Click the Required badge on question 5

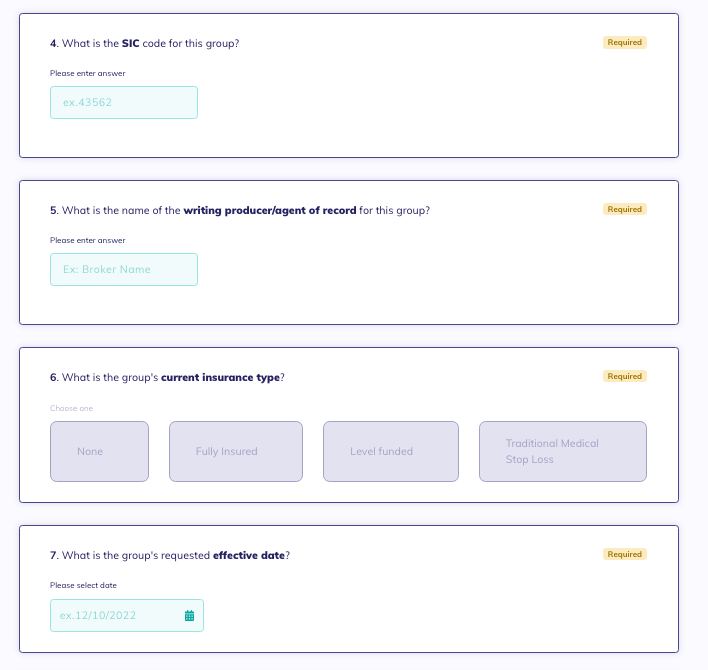pos(624,209)
